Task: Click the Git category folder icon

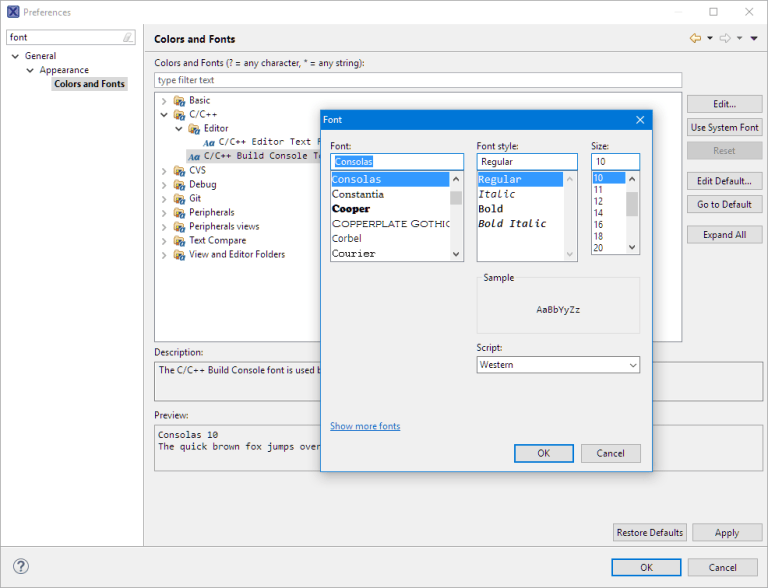Action: pos(179,199)
